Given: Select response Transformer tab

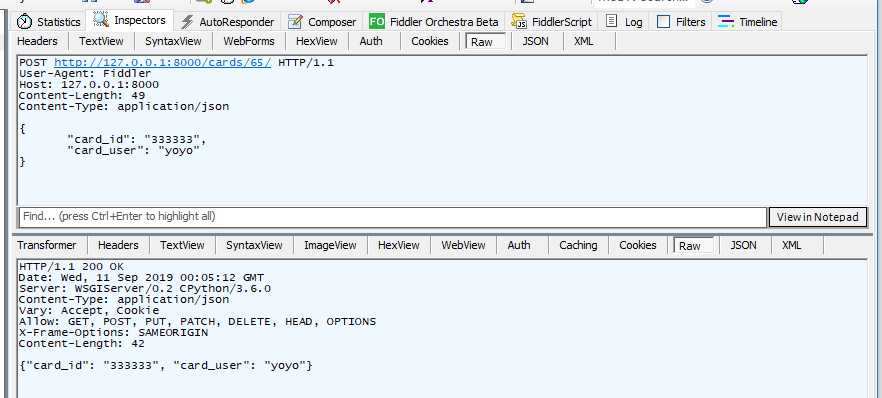Looking at the screenshot, I should tap(47, 245).
